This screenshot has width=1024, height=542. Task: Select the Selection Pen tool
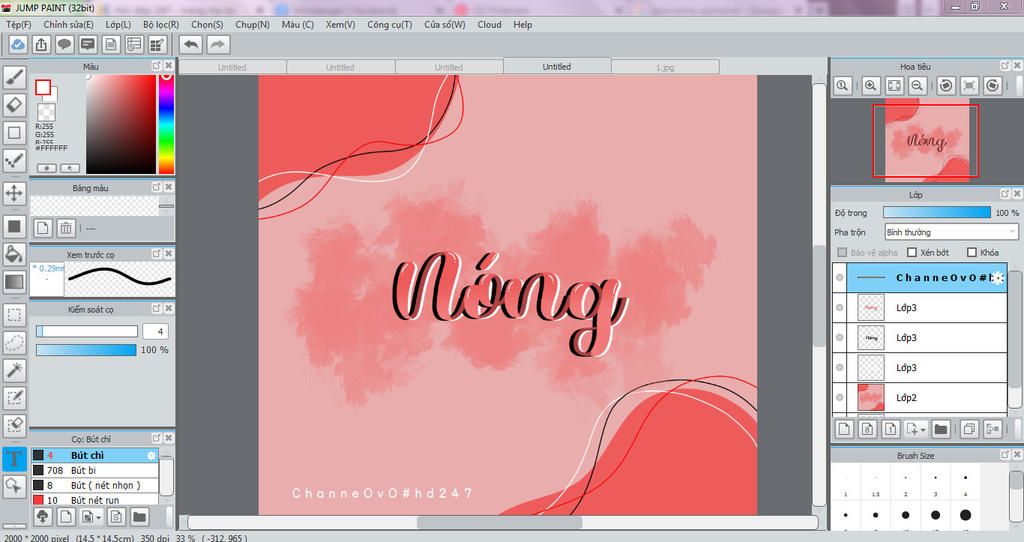[14, 397]
